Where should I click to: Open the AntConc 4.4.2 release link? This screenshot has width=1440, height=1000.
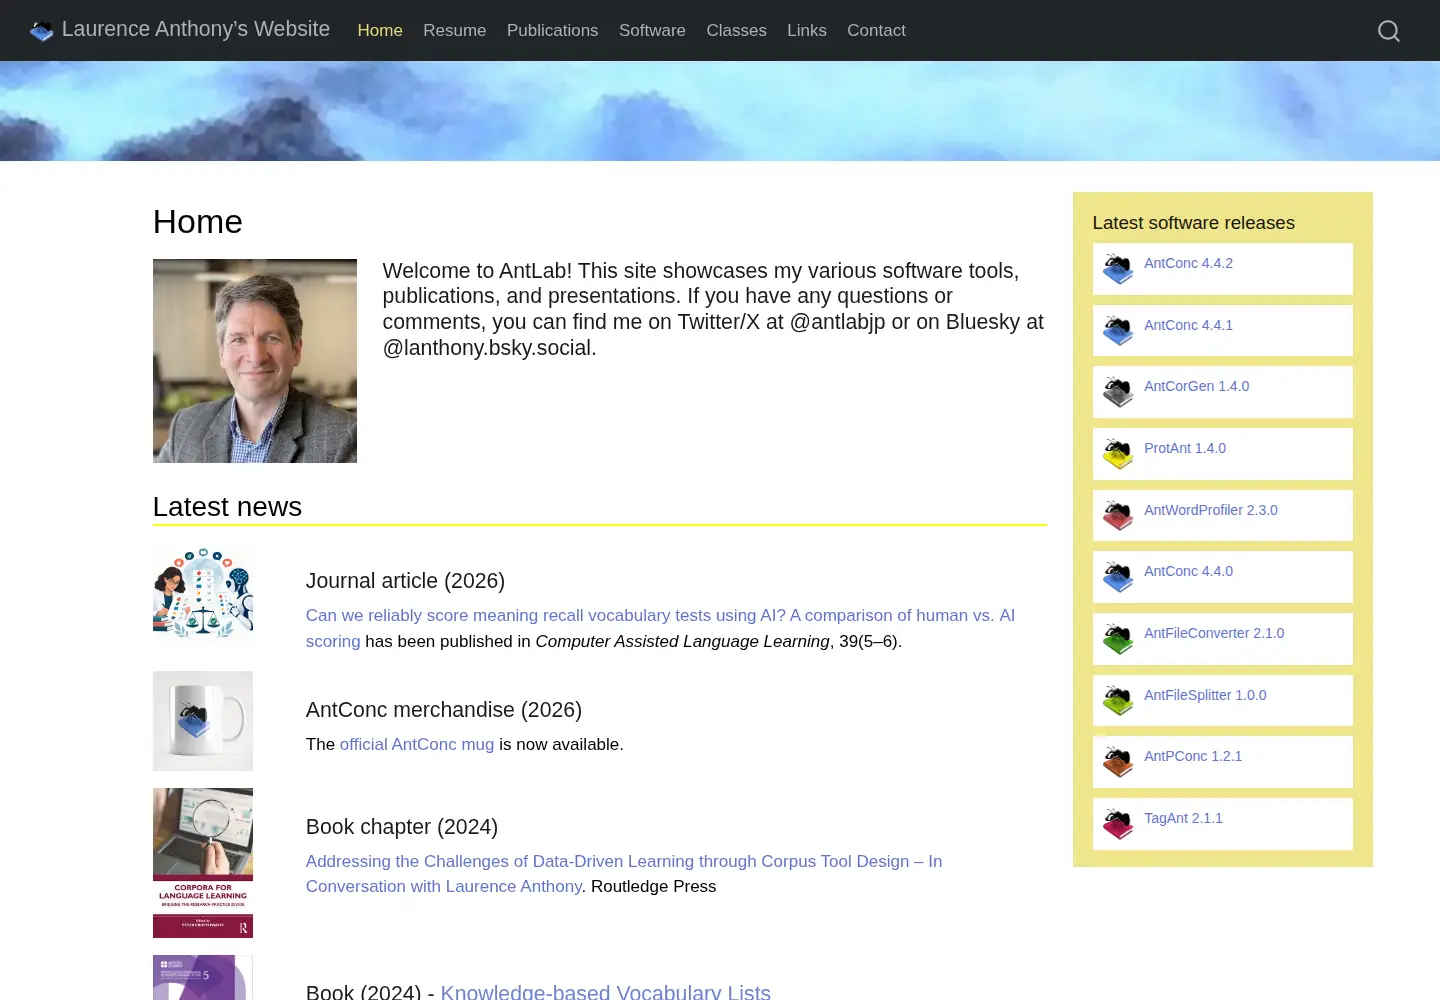[x=1189, y=263]
